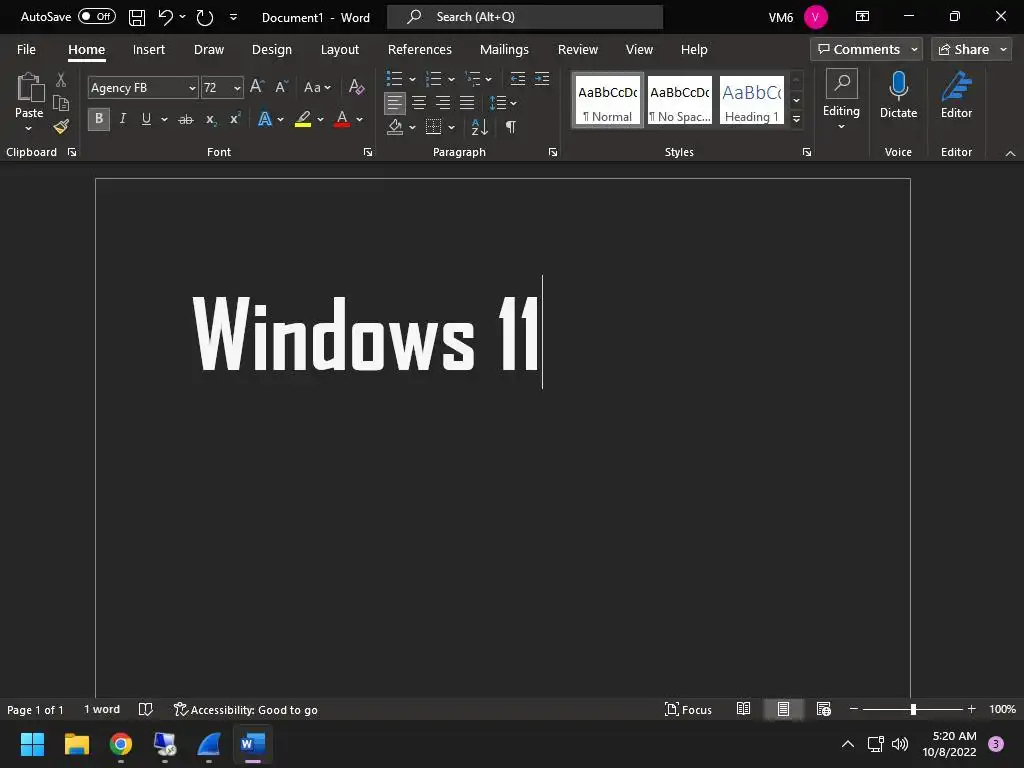
Task: Toggle Italic formatting
Action: [x=122, y=119]
